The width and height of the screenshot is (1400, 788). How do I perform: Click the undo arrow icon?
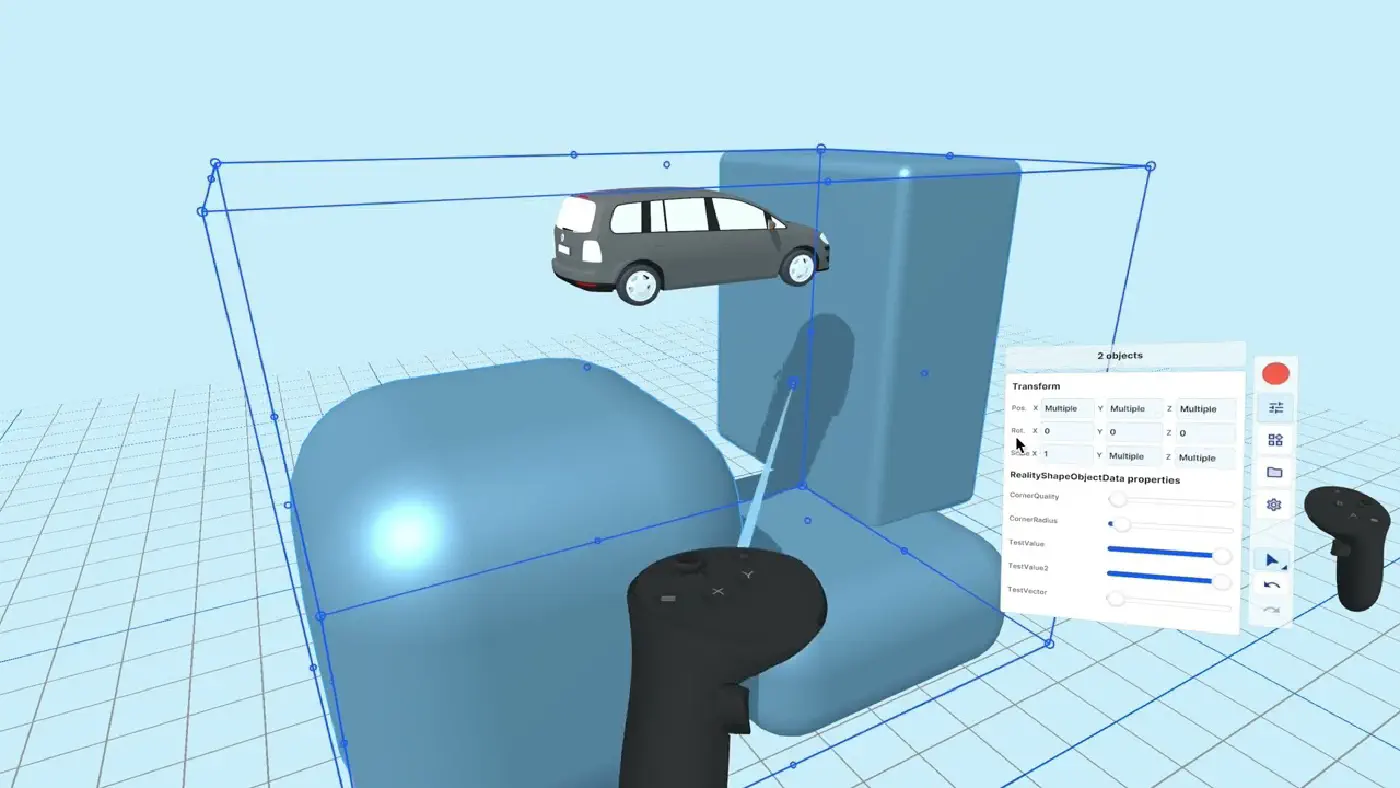[1272, 585]
